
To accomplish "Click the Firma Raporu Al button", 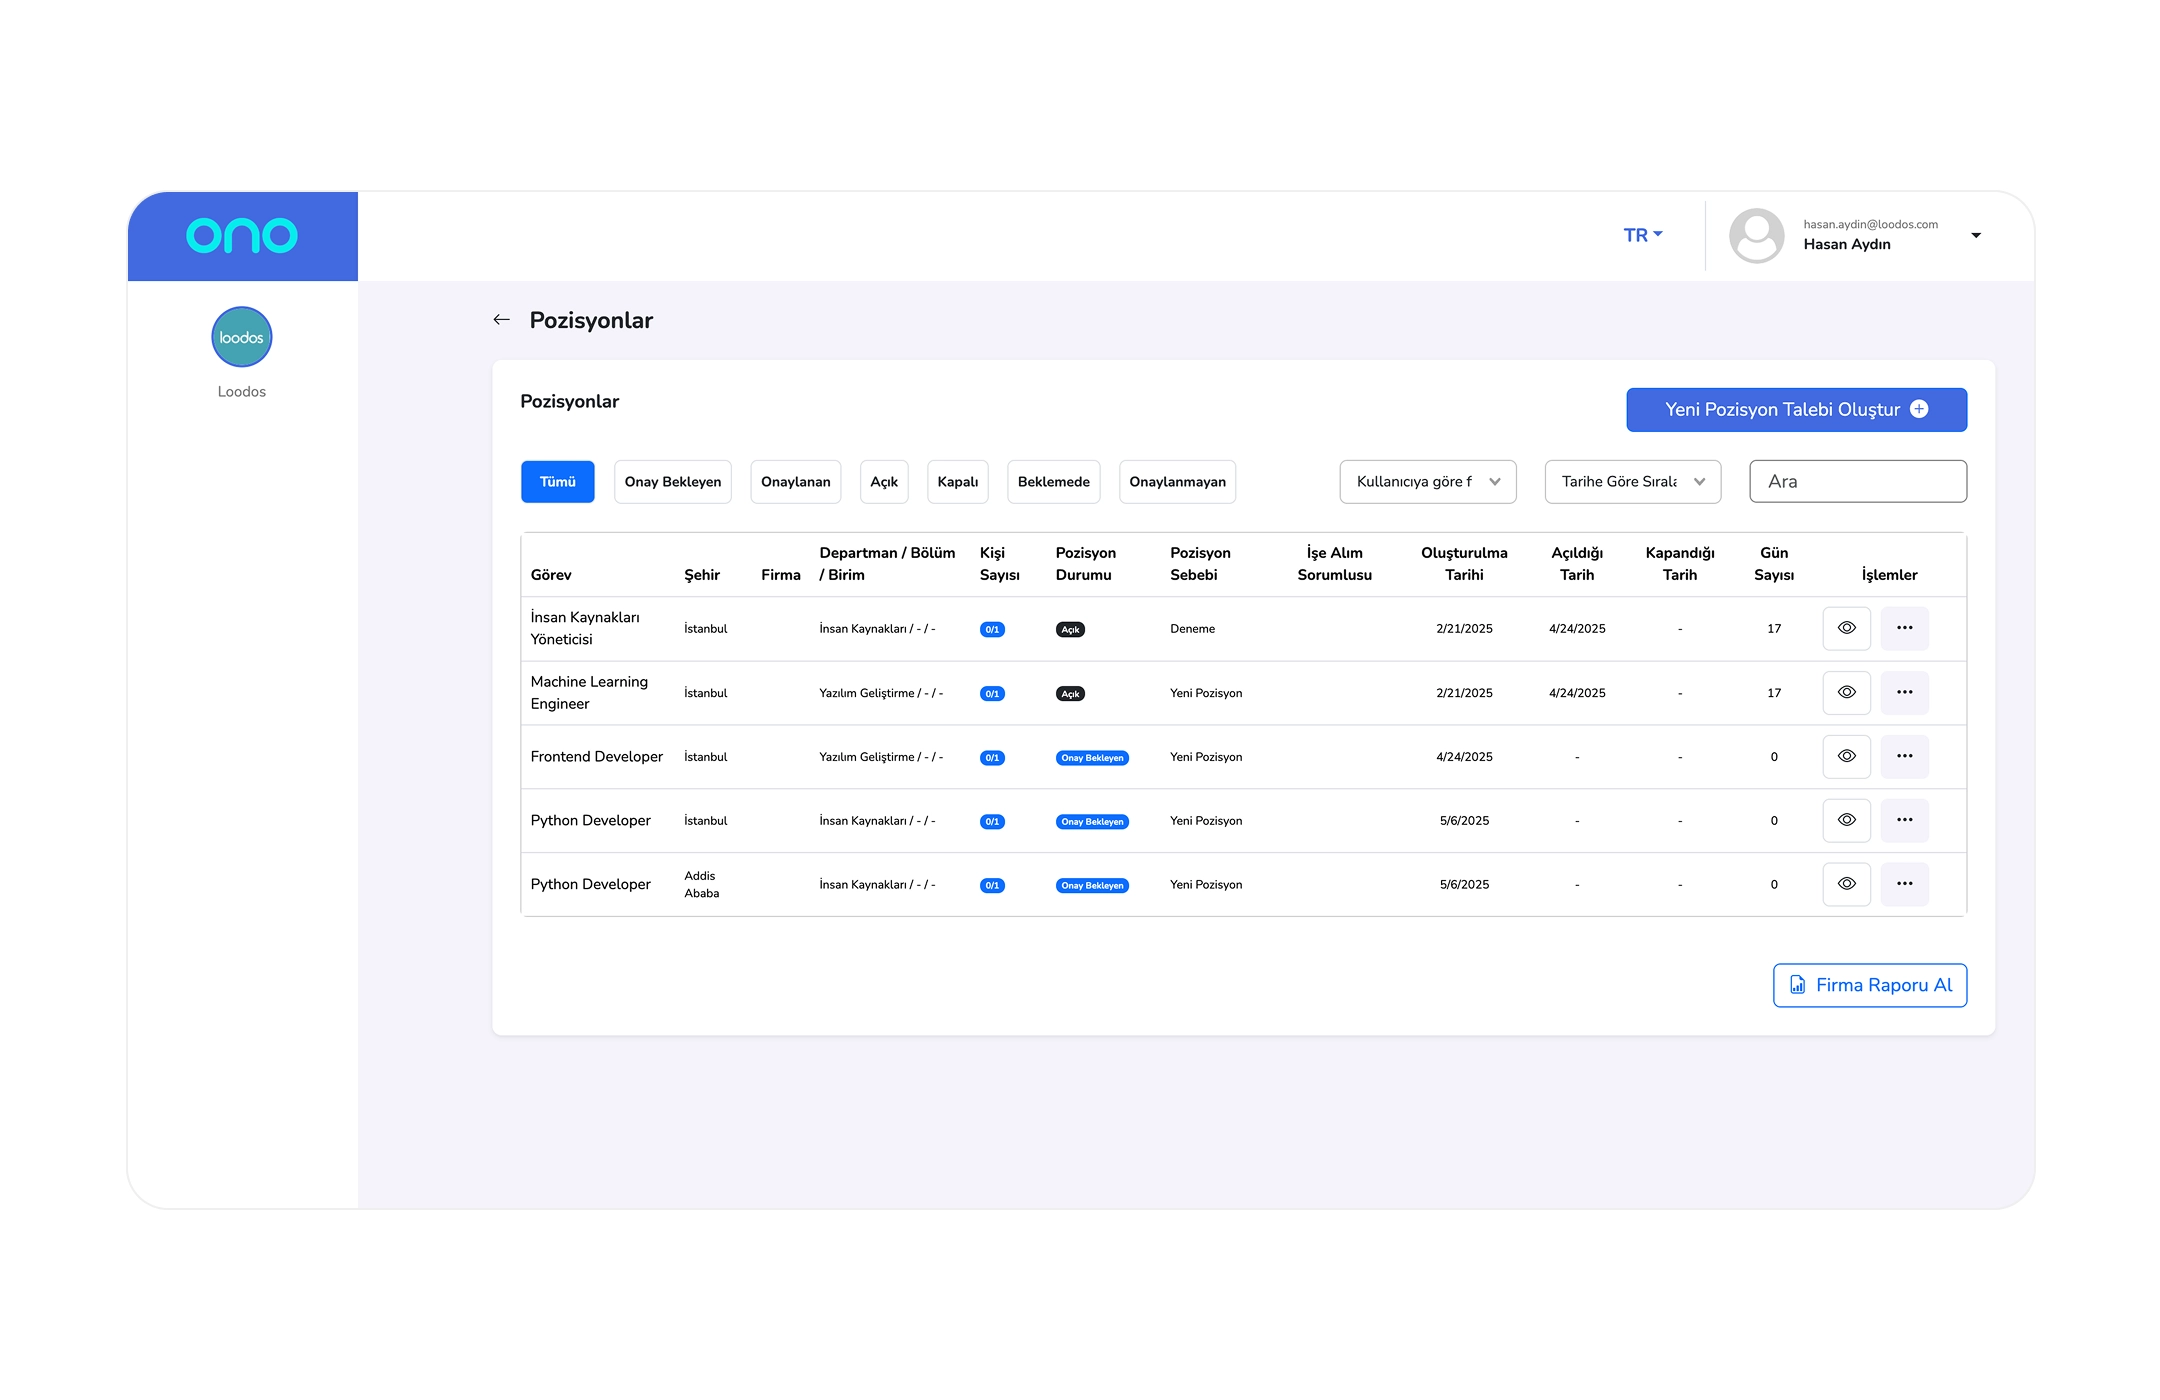I will [1869, 985].
